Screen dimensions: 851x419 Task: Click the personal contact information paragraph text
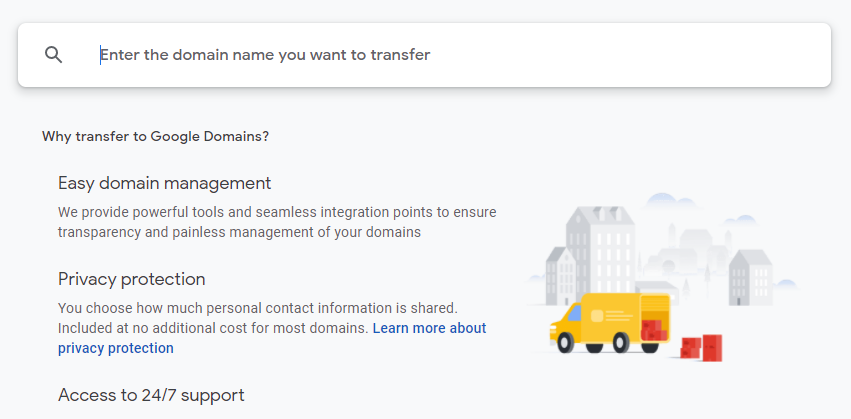[x=257, y=308]
